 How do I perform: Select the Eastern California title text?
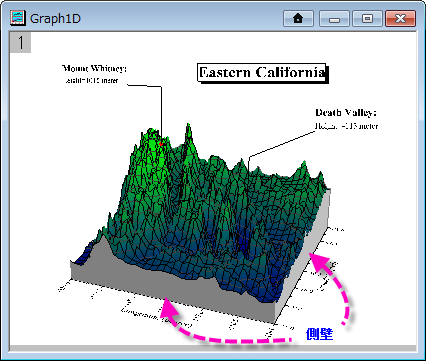coord(262,73)
